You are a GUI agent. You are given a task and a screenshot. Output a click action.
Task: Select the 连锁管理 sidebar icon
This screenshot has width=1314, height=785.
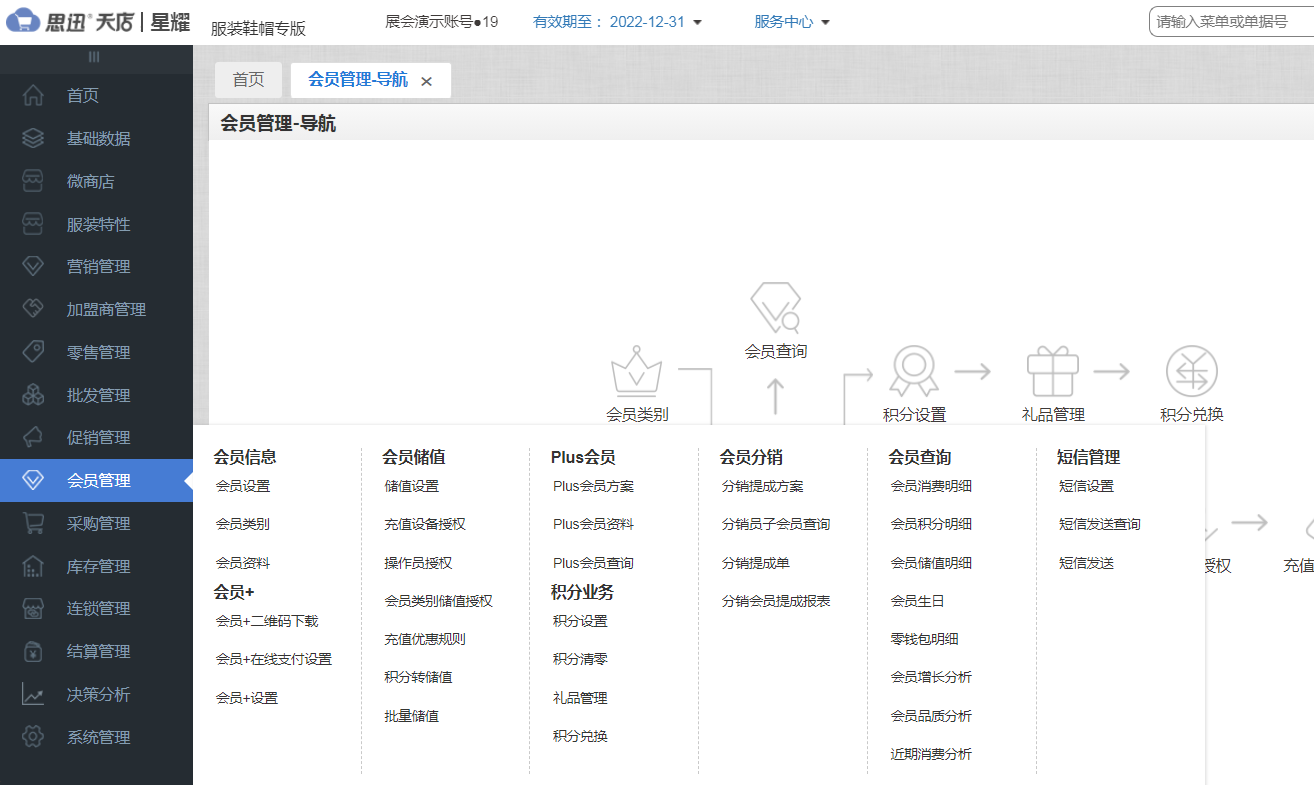pyautogui.click(x=35, y=607)
